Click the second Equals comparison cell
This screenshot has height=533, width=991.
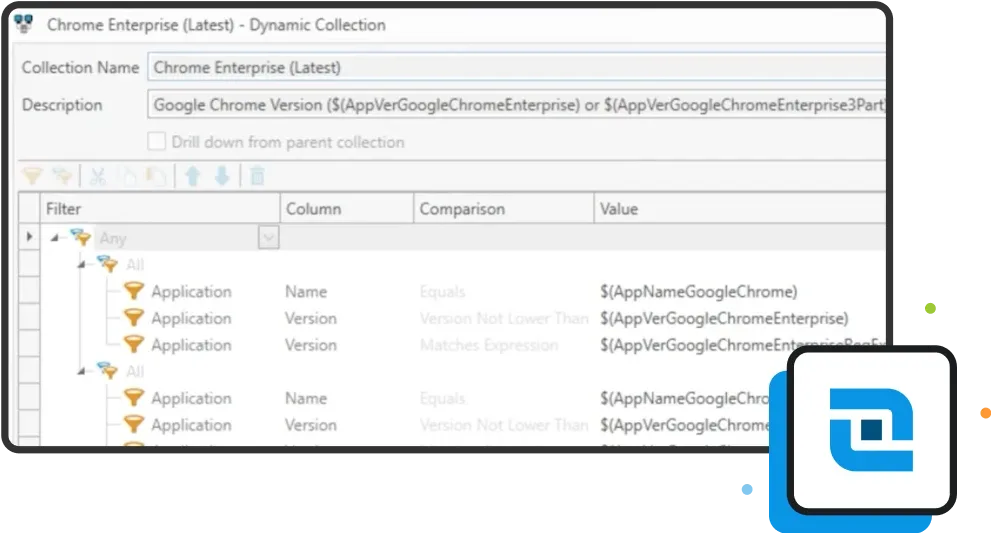(x=442, y=398)
